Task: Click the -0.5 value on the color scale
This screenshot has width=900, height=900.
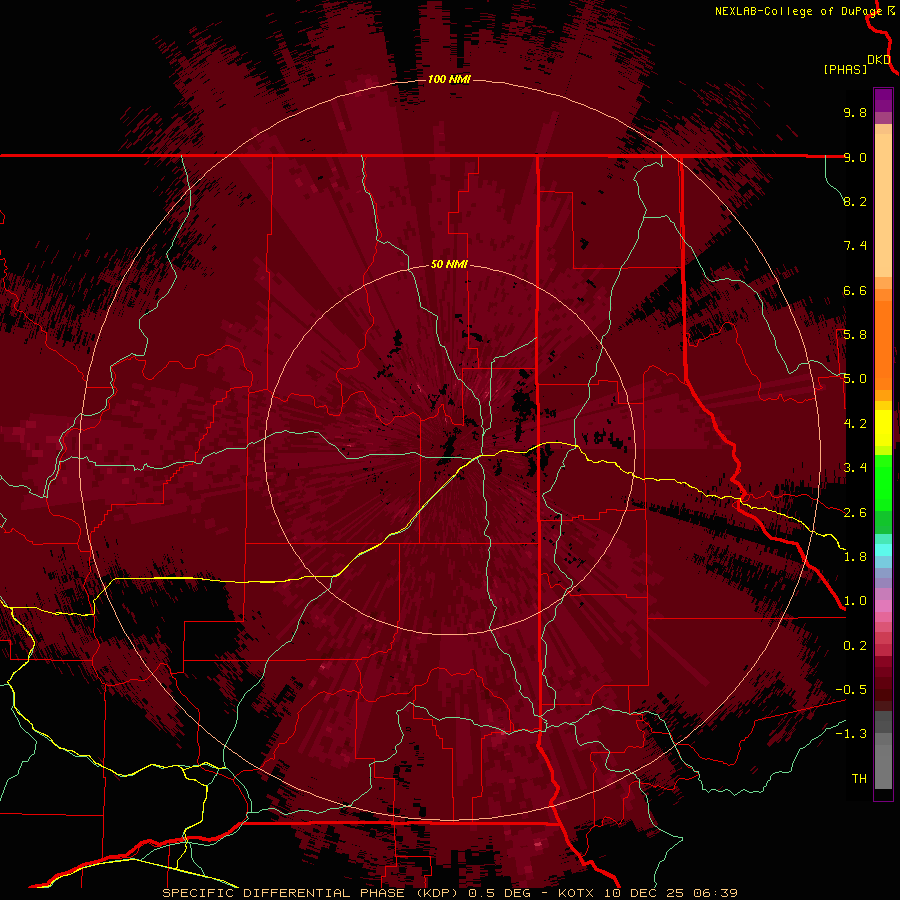Action: point(851,690)
